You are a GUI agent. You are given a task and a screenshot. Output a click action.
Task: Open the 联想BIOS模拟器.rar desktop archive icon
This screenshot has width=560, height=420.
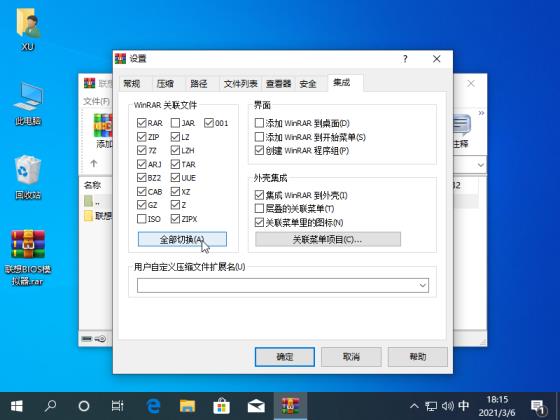click(x=28, y=257)
